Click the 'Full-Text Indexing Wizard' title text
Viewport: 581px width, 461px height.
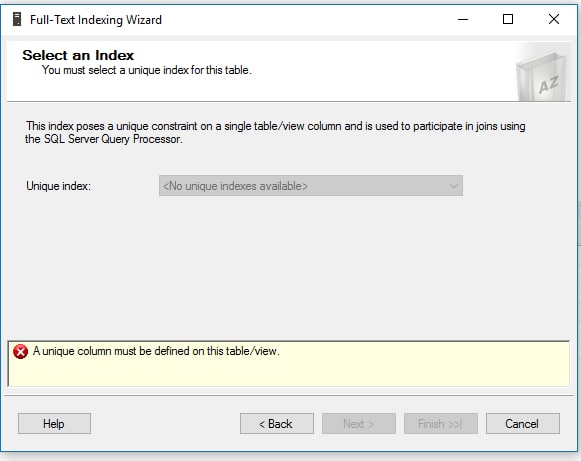click(x=96, y=20)
